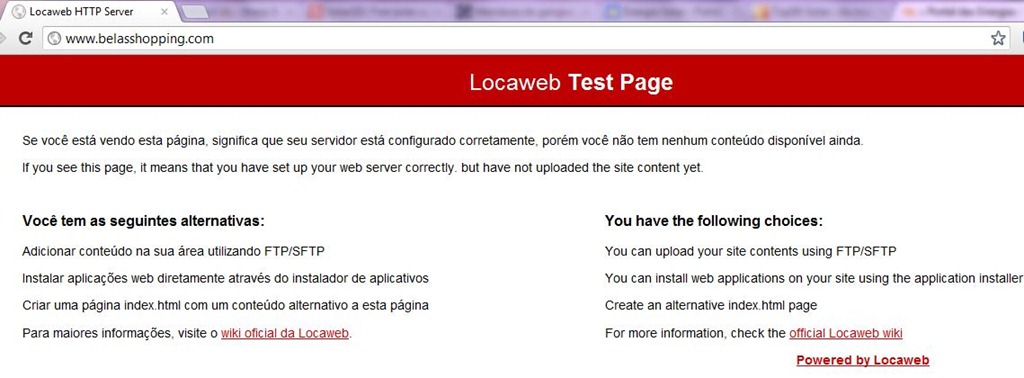Click 'For more information, check the' text
This screenshot has width=1024, height=378.
click(695, 333)
